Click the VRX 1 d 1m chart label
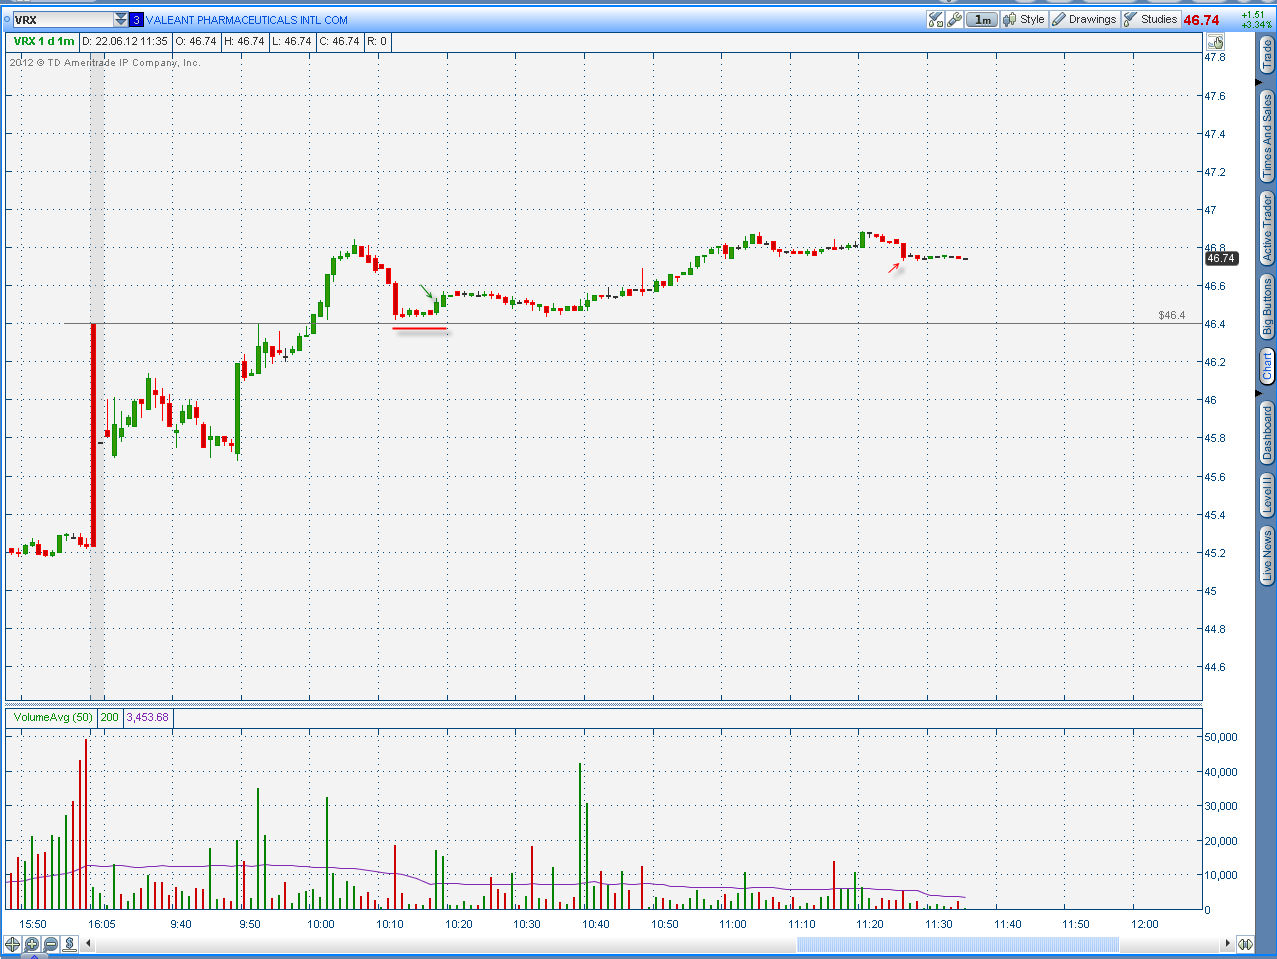The height and width of the screenshot is (959, 1277). click(x=44, y=42)
